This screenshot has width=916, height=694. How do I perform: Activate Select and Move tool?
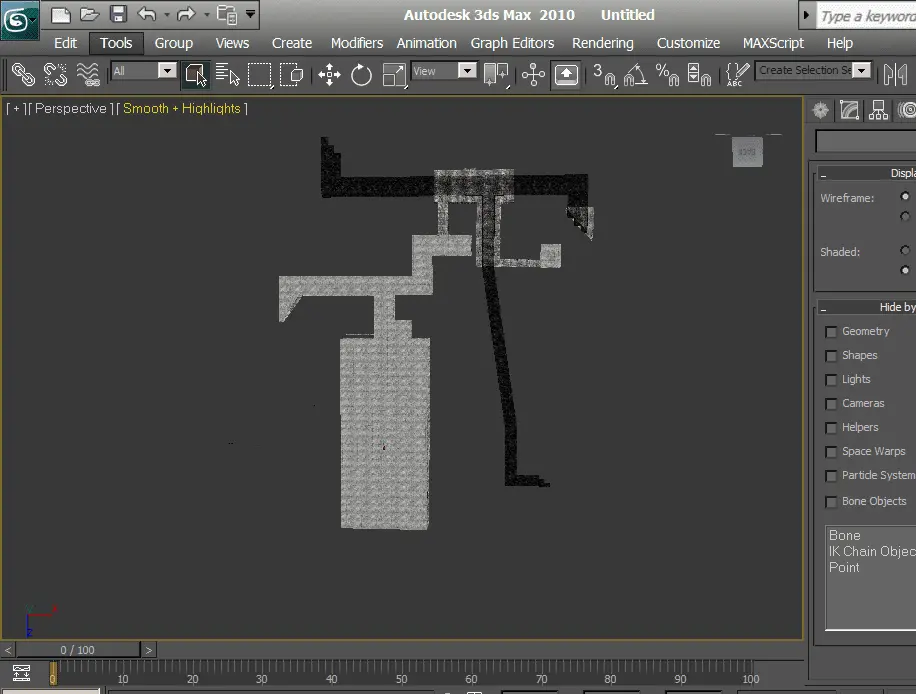329,75
